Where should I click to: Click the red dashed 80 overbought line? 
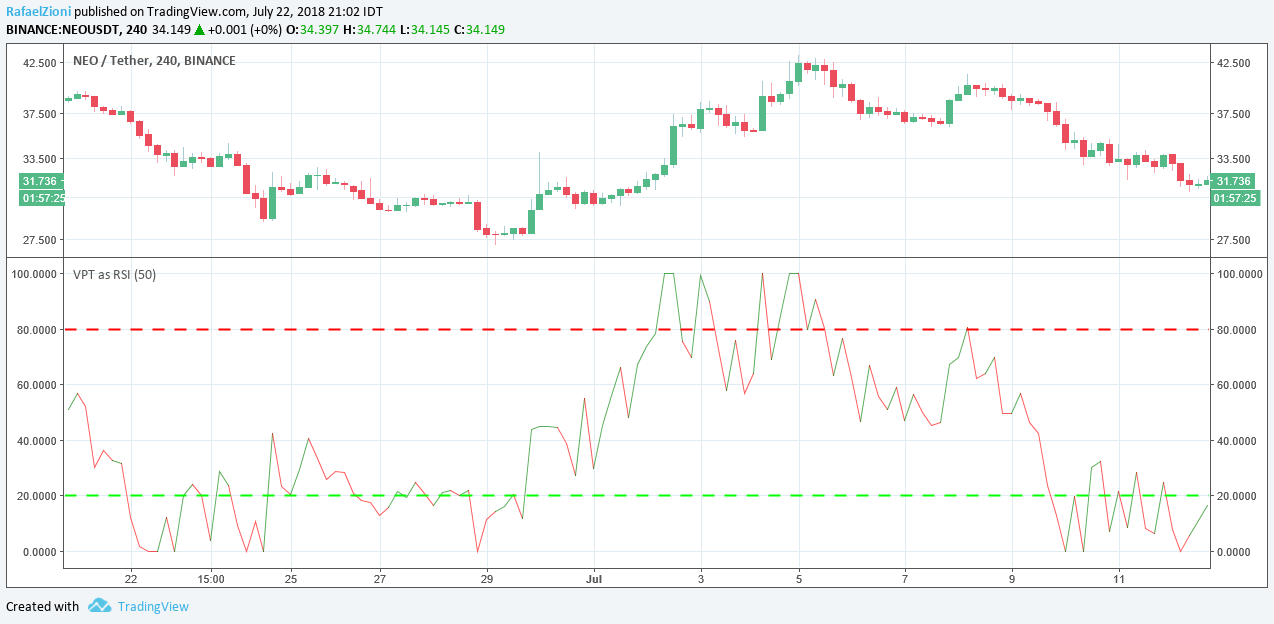(637, 329)
